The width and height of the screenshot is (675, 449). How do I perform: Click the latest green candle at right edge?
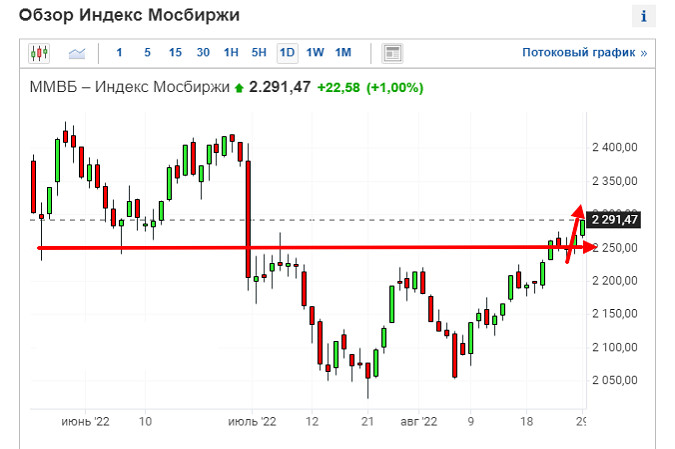pos(583,228)
